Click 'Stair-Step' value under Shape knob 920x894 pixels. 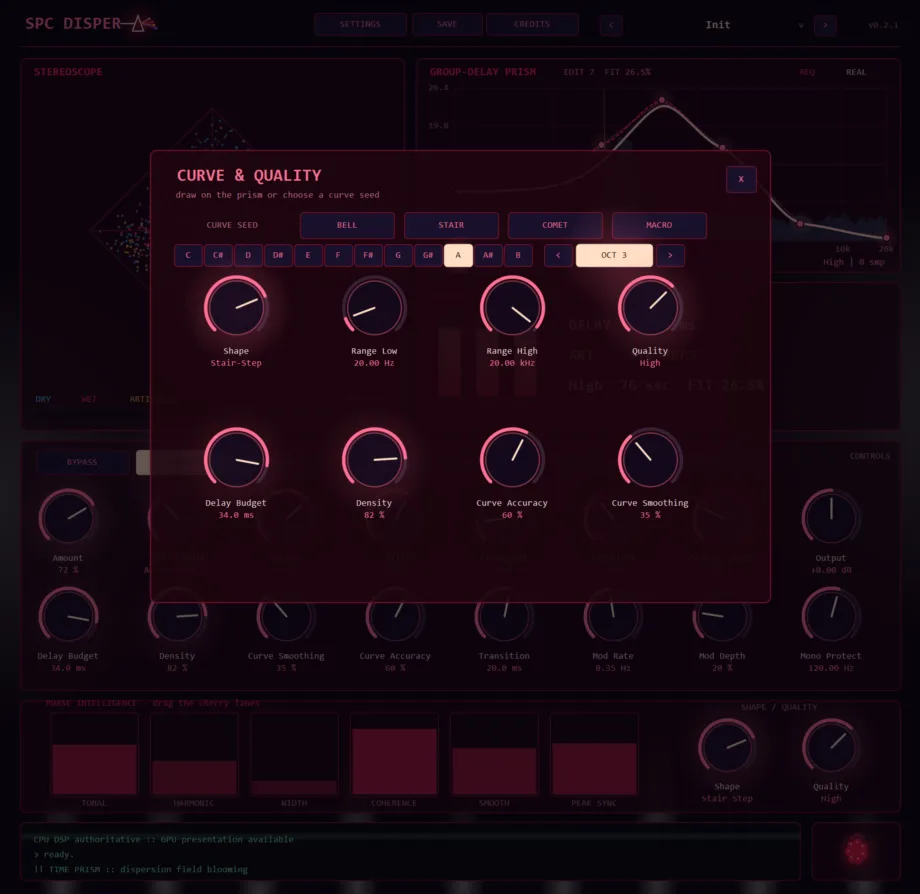(x=236, y=363)
